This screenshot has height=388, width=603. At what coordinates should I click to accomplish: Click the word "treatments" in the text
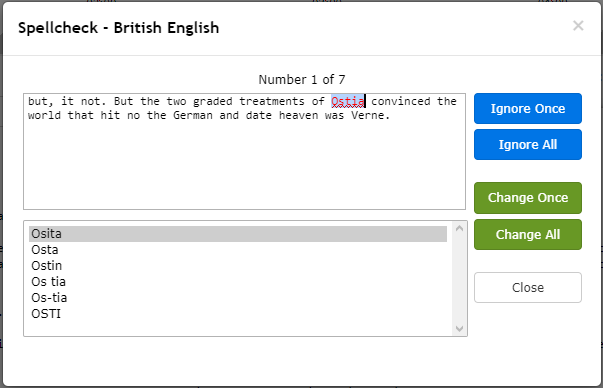coord(272,102)
